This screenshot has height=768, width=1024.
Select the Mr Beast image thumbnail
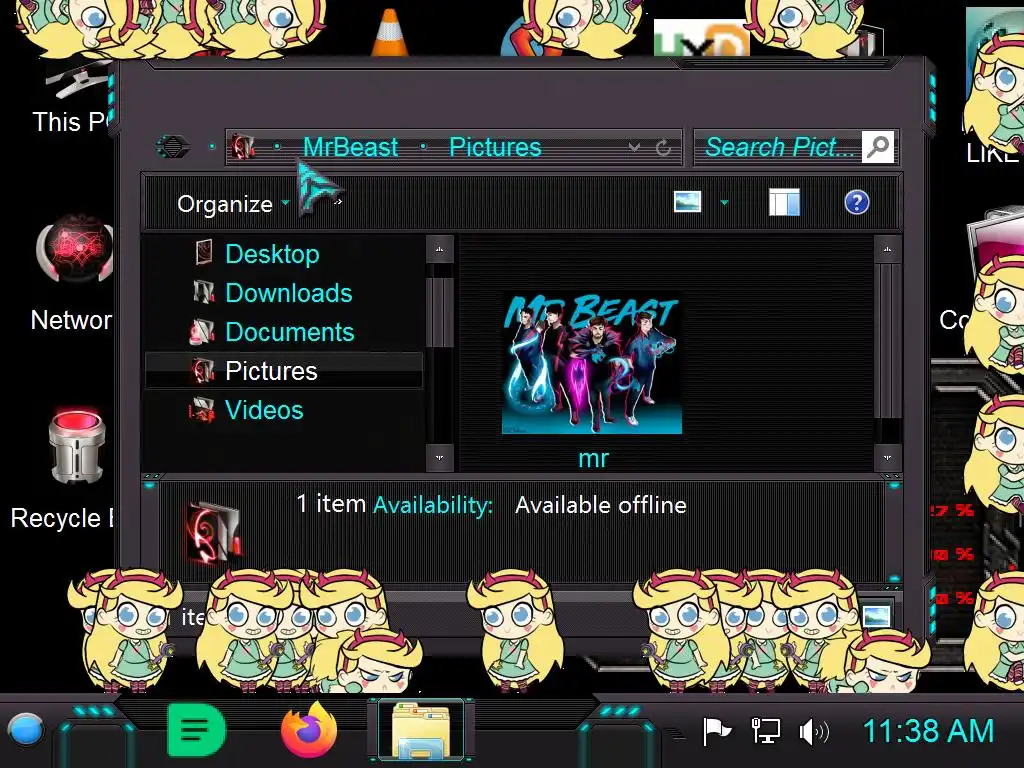tap(592, 364)
